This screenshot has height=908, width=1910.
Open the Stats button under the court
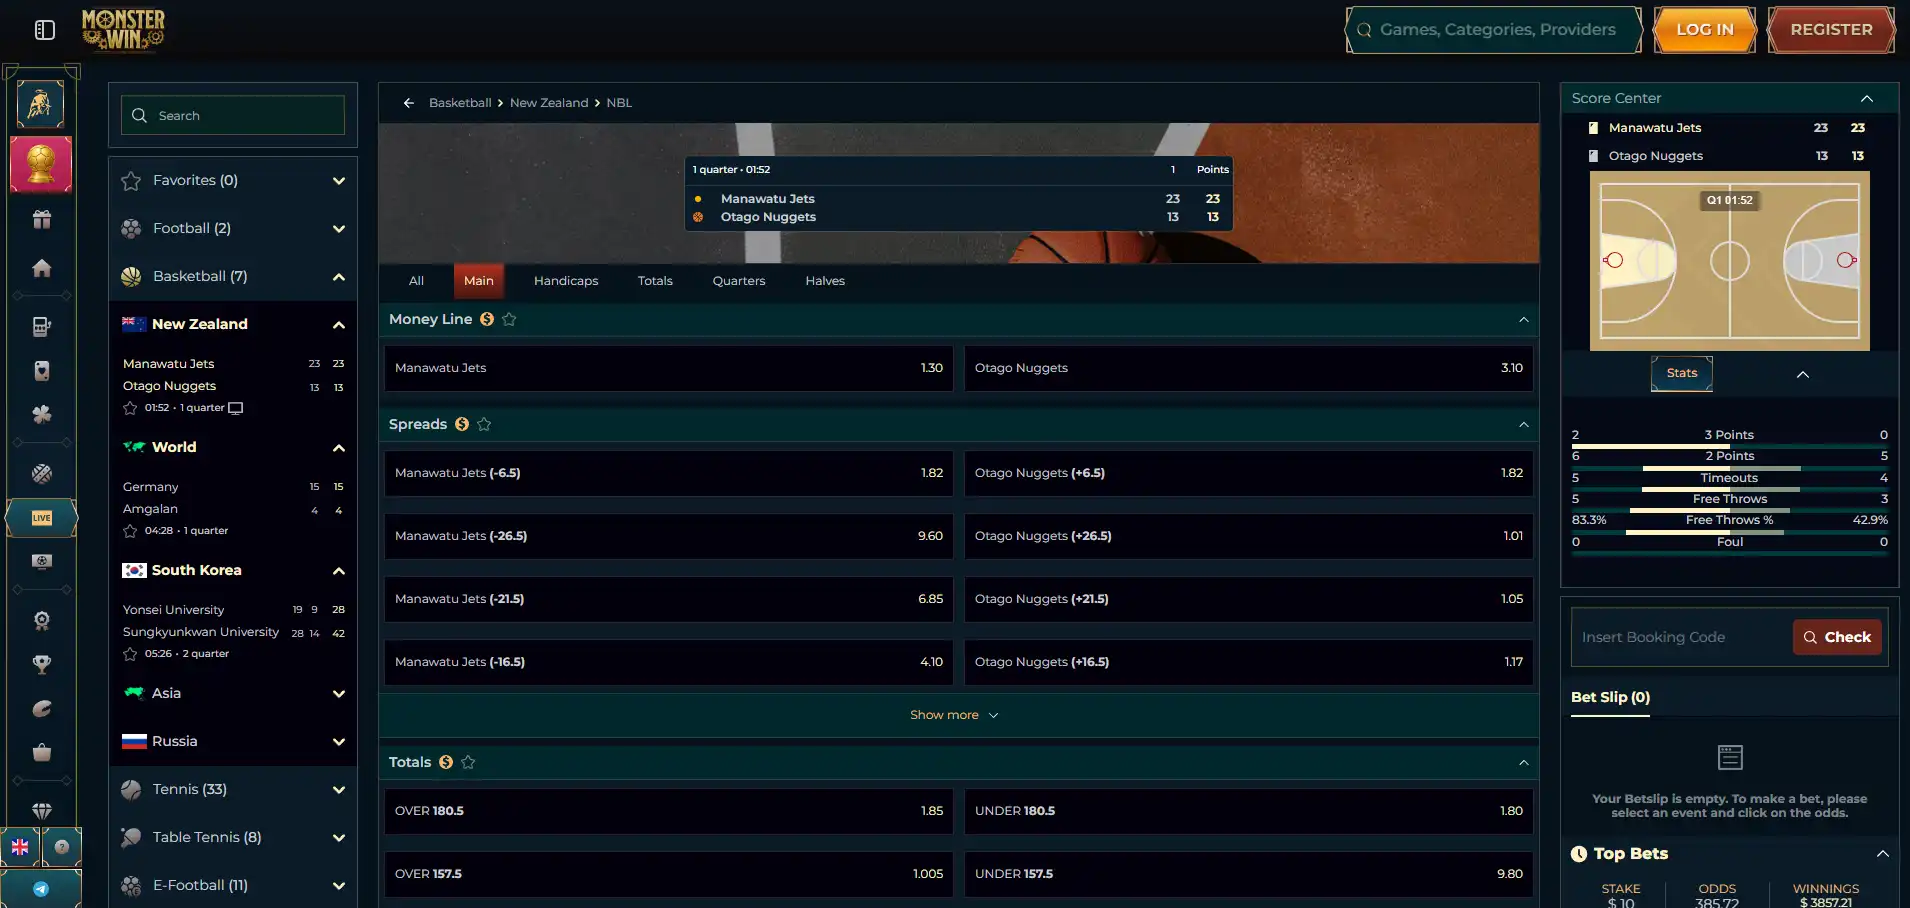click(x=1682, y=373)
